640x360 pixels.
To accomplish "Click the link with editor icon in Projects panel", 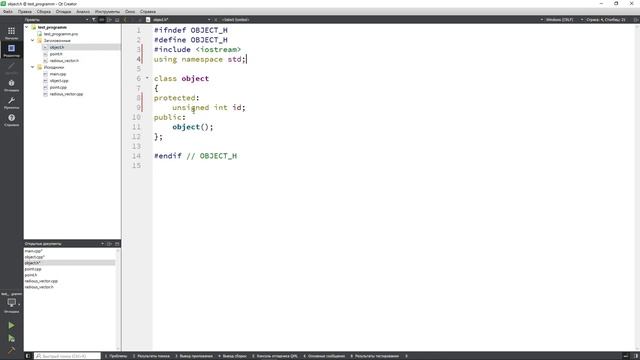I will (102, 20).
